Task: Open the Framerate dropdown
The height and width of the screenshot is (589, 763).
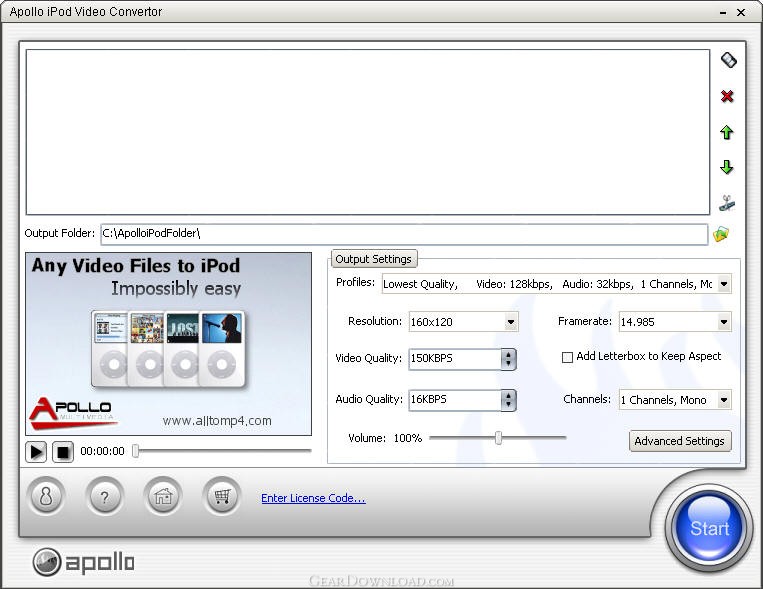Action: [x=724, y=322]
